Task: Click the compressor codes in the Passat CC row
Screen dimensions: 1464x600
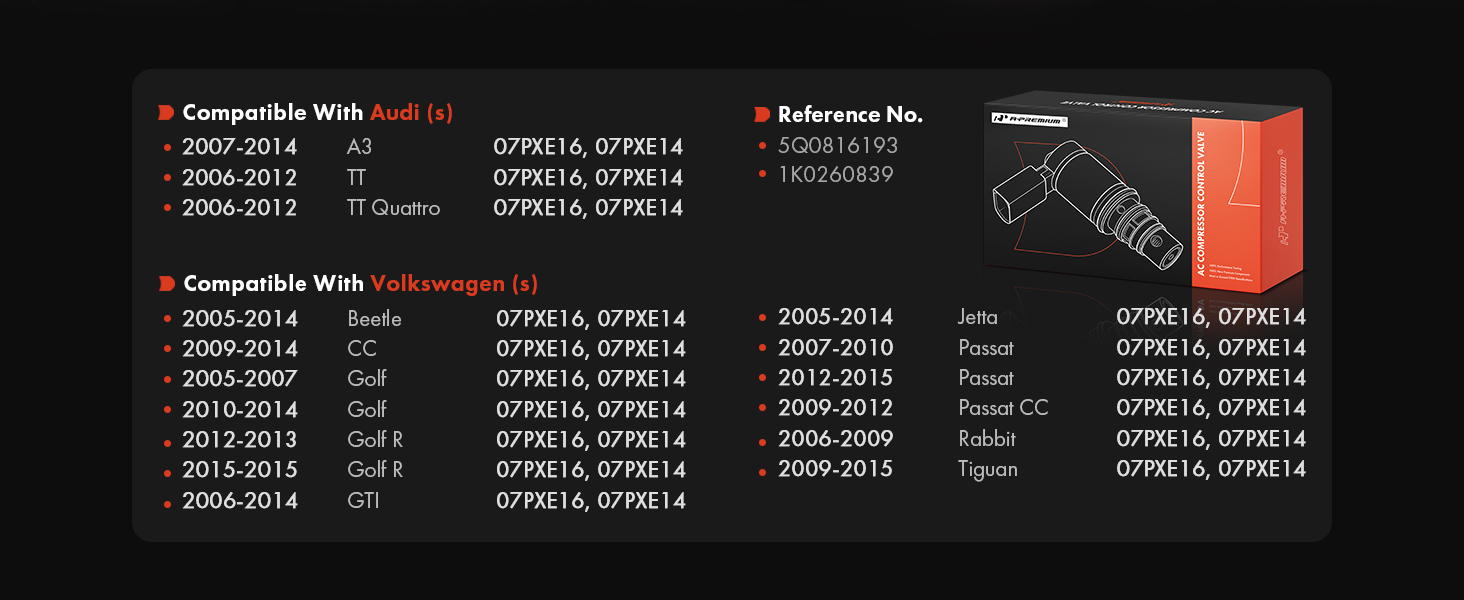Action: 1211,408
